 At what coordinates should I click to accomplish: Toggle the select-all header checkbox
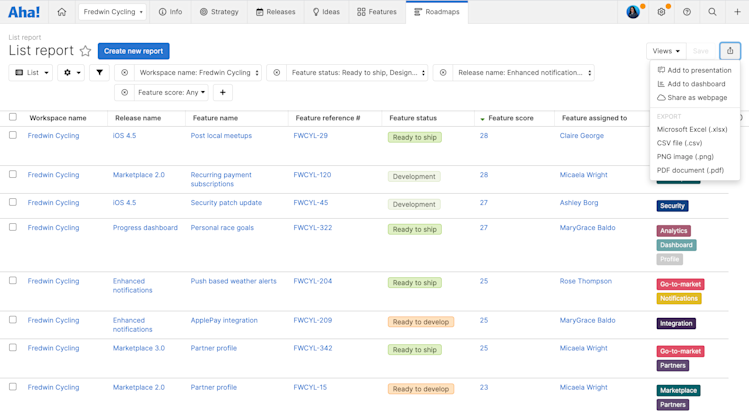13,117
